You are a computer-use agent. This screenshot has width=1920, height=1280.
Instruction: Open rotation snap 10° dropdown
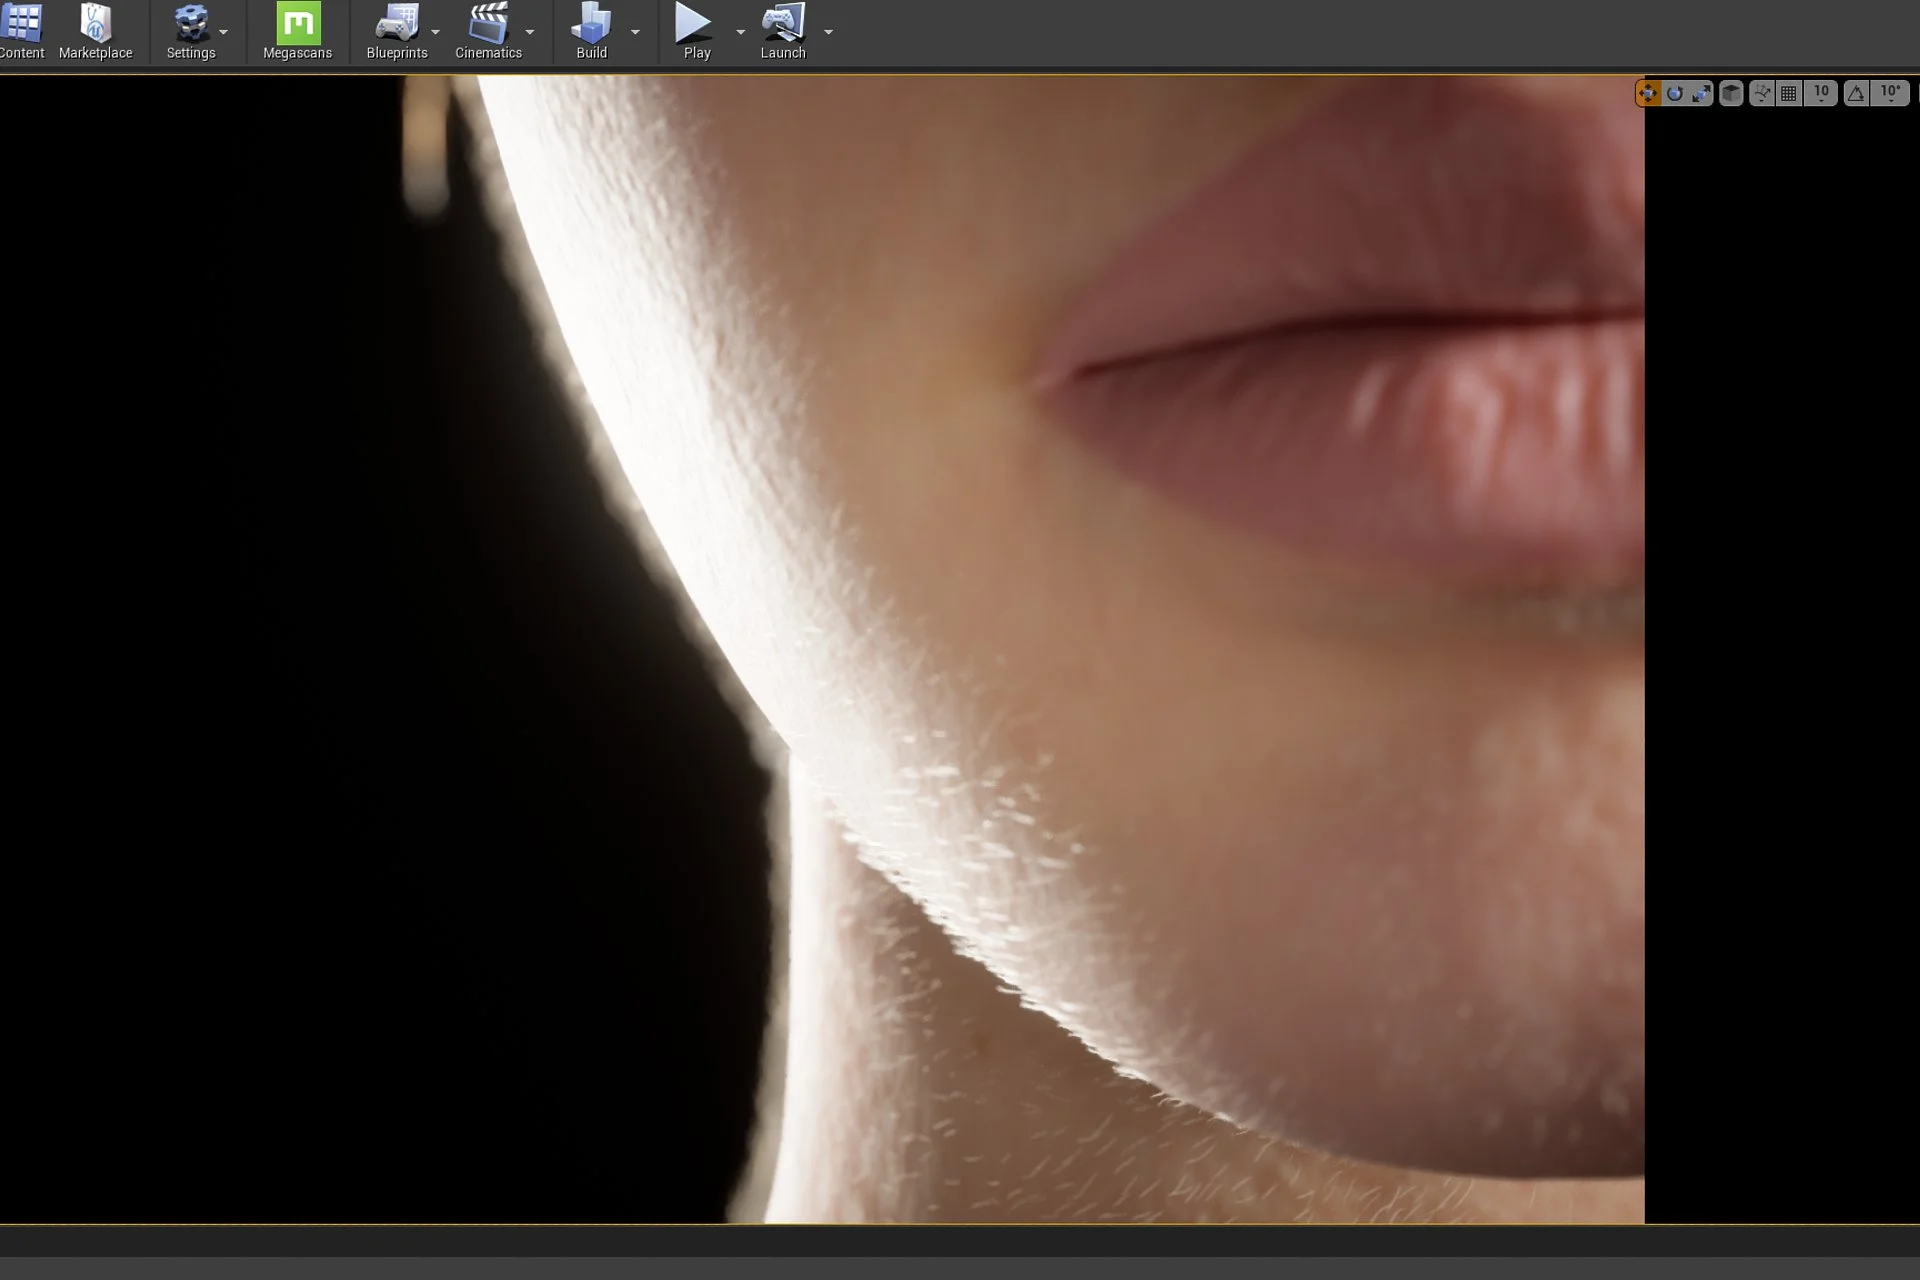(1890, 93)
